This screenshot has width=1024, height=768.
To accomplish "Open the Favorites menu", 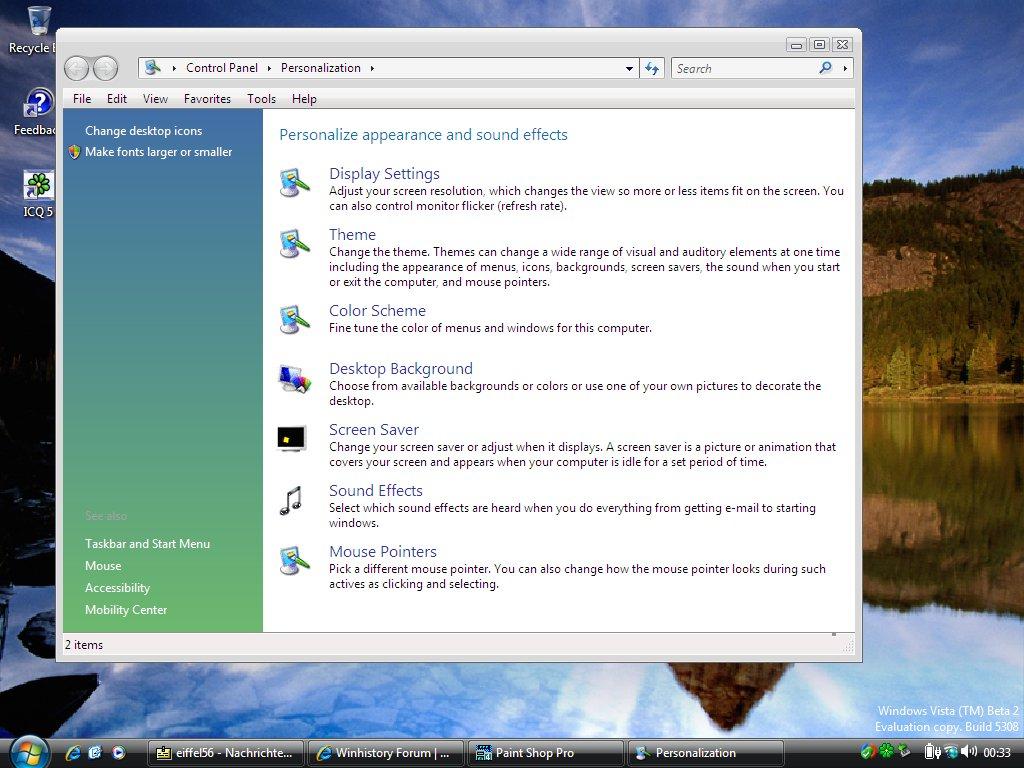I will pos(207,98).
